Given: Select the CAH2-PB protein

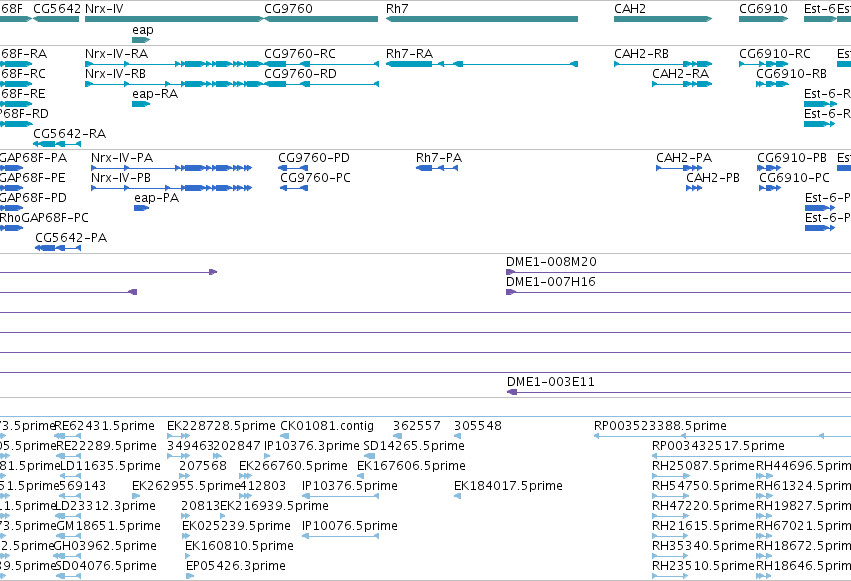Looking at the screenshot, I should click(694, 188).
